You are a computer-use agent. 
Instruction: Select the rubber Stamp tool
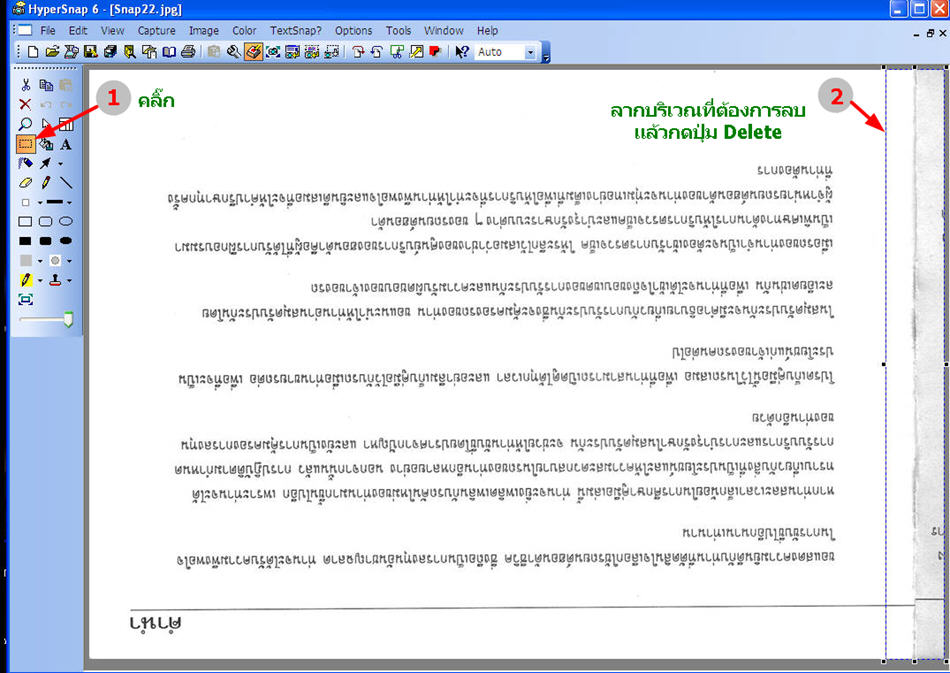point(55,280)
